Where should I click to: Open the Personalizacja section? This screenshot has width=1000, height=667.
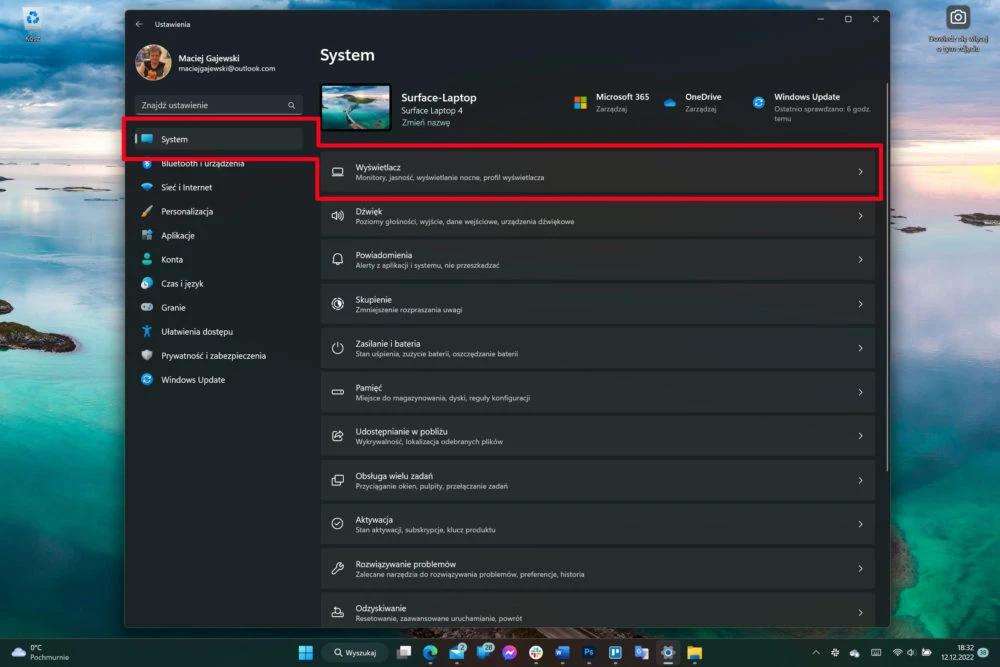[x=218, y=212]
